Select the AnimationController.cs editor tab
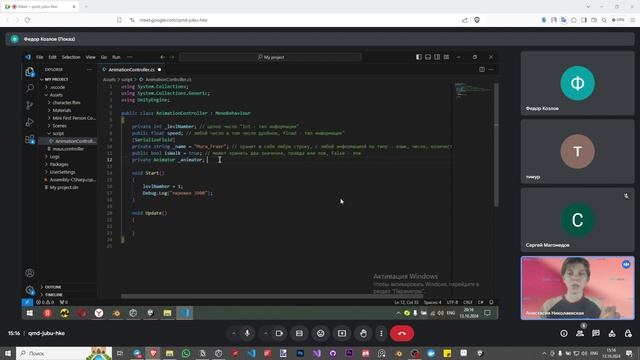The width and height of the screenshot is (640, 360). [x=131, y=70]
